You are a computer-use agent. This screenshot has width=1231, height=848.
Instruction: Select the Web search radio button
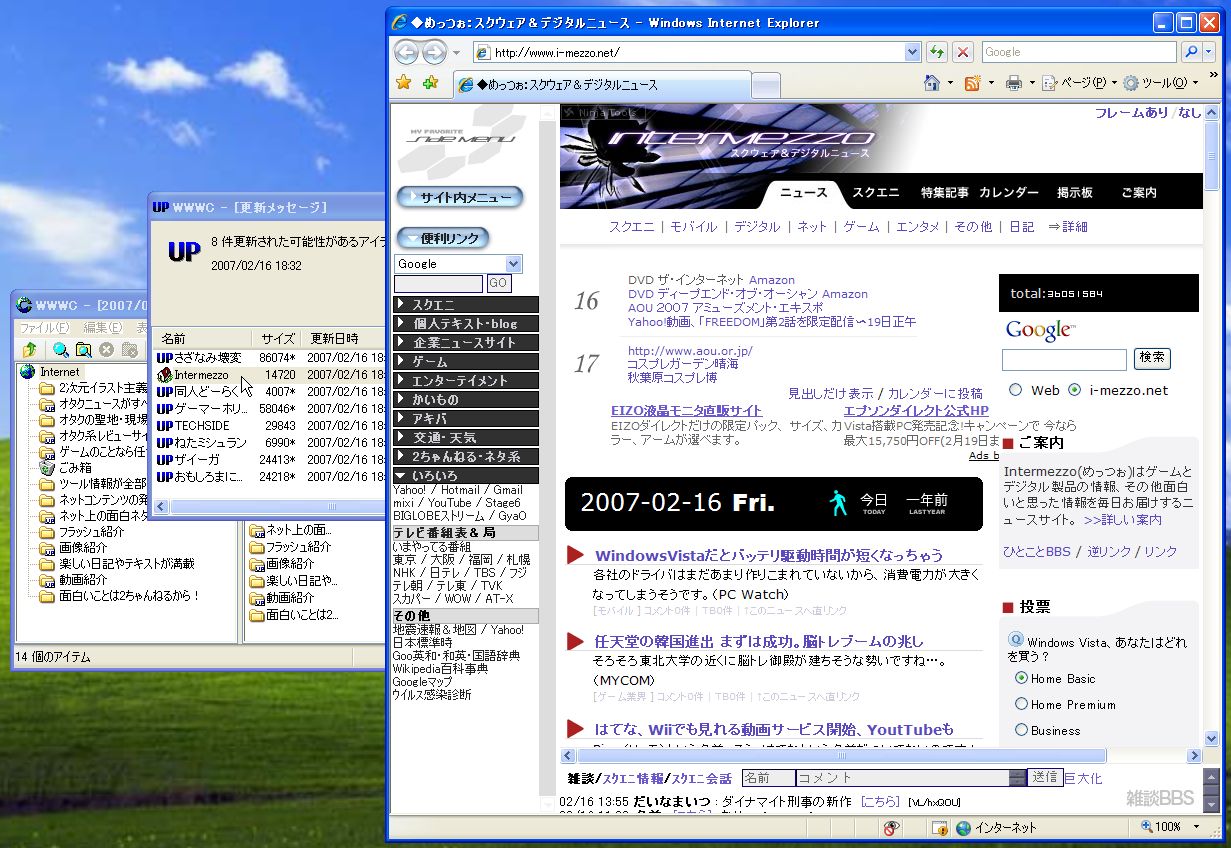click(1016, 390)
